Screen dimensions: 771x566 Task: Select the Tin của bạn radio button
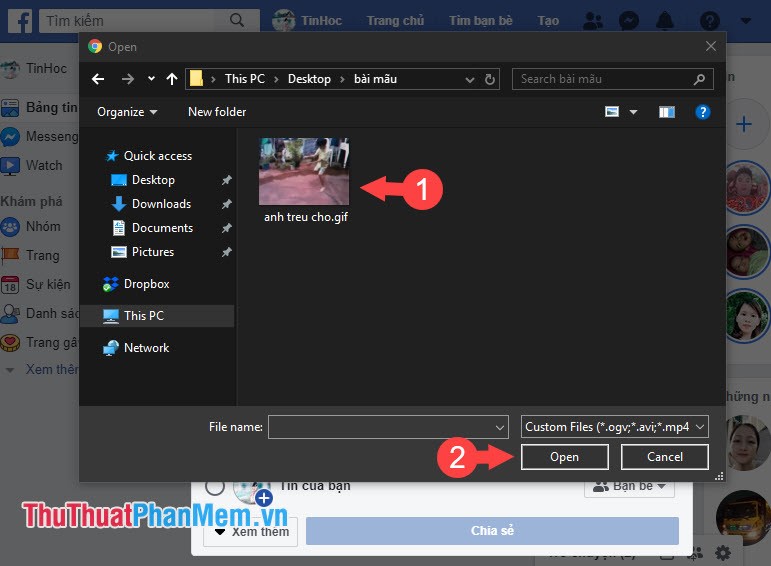pyautogui.click(x=215, y=486)
